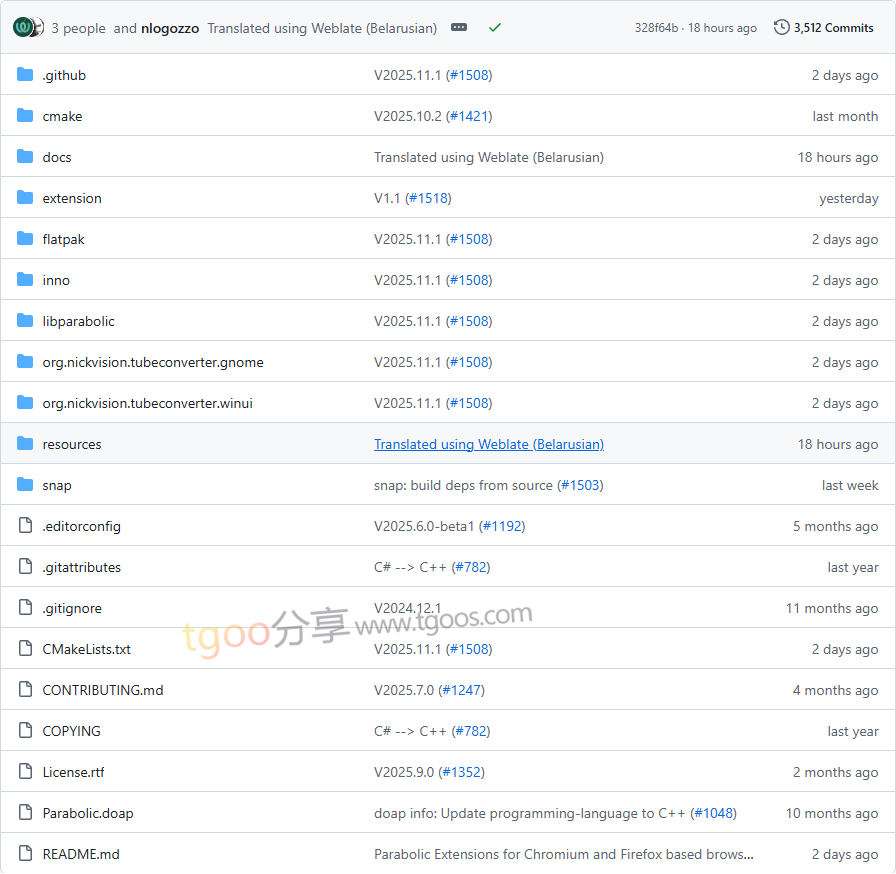Click the CMakeLists.txt file icon

[x=25, y=649]
